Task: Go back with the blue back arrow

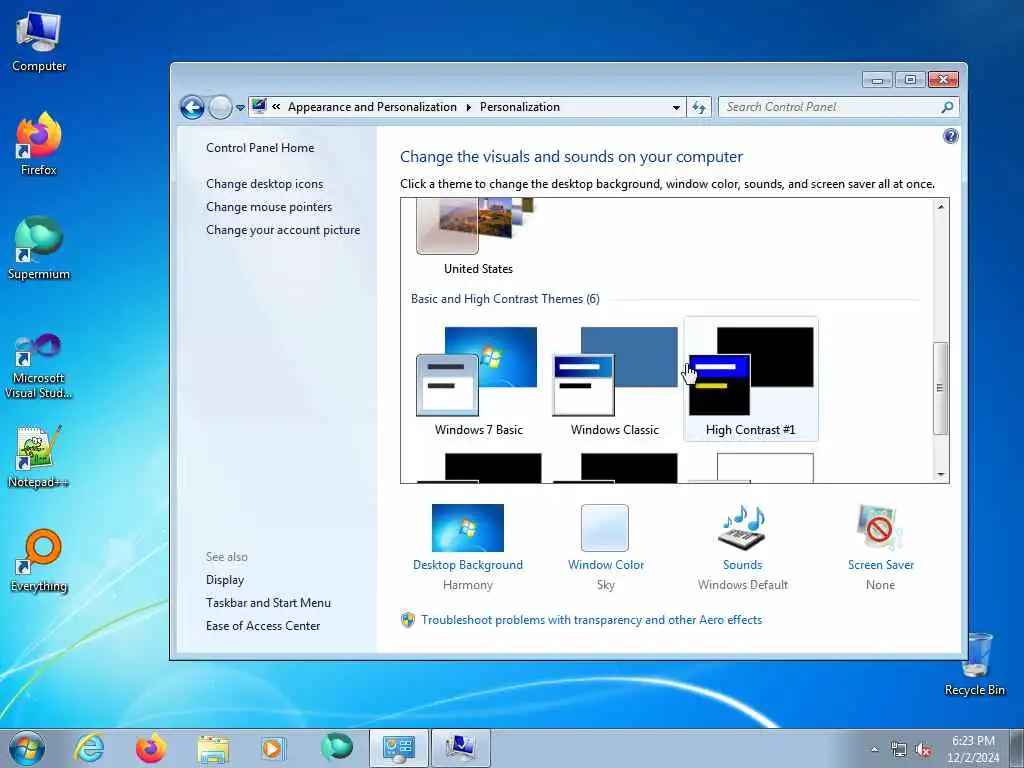Action: pyautogui.click(x=192, y=107)
